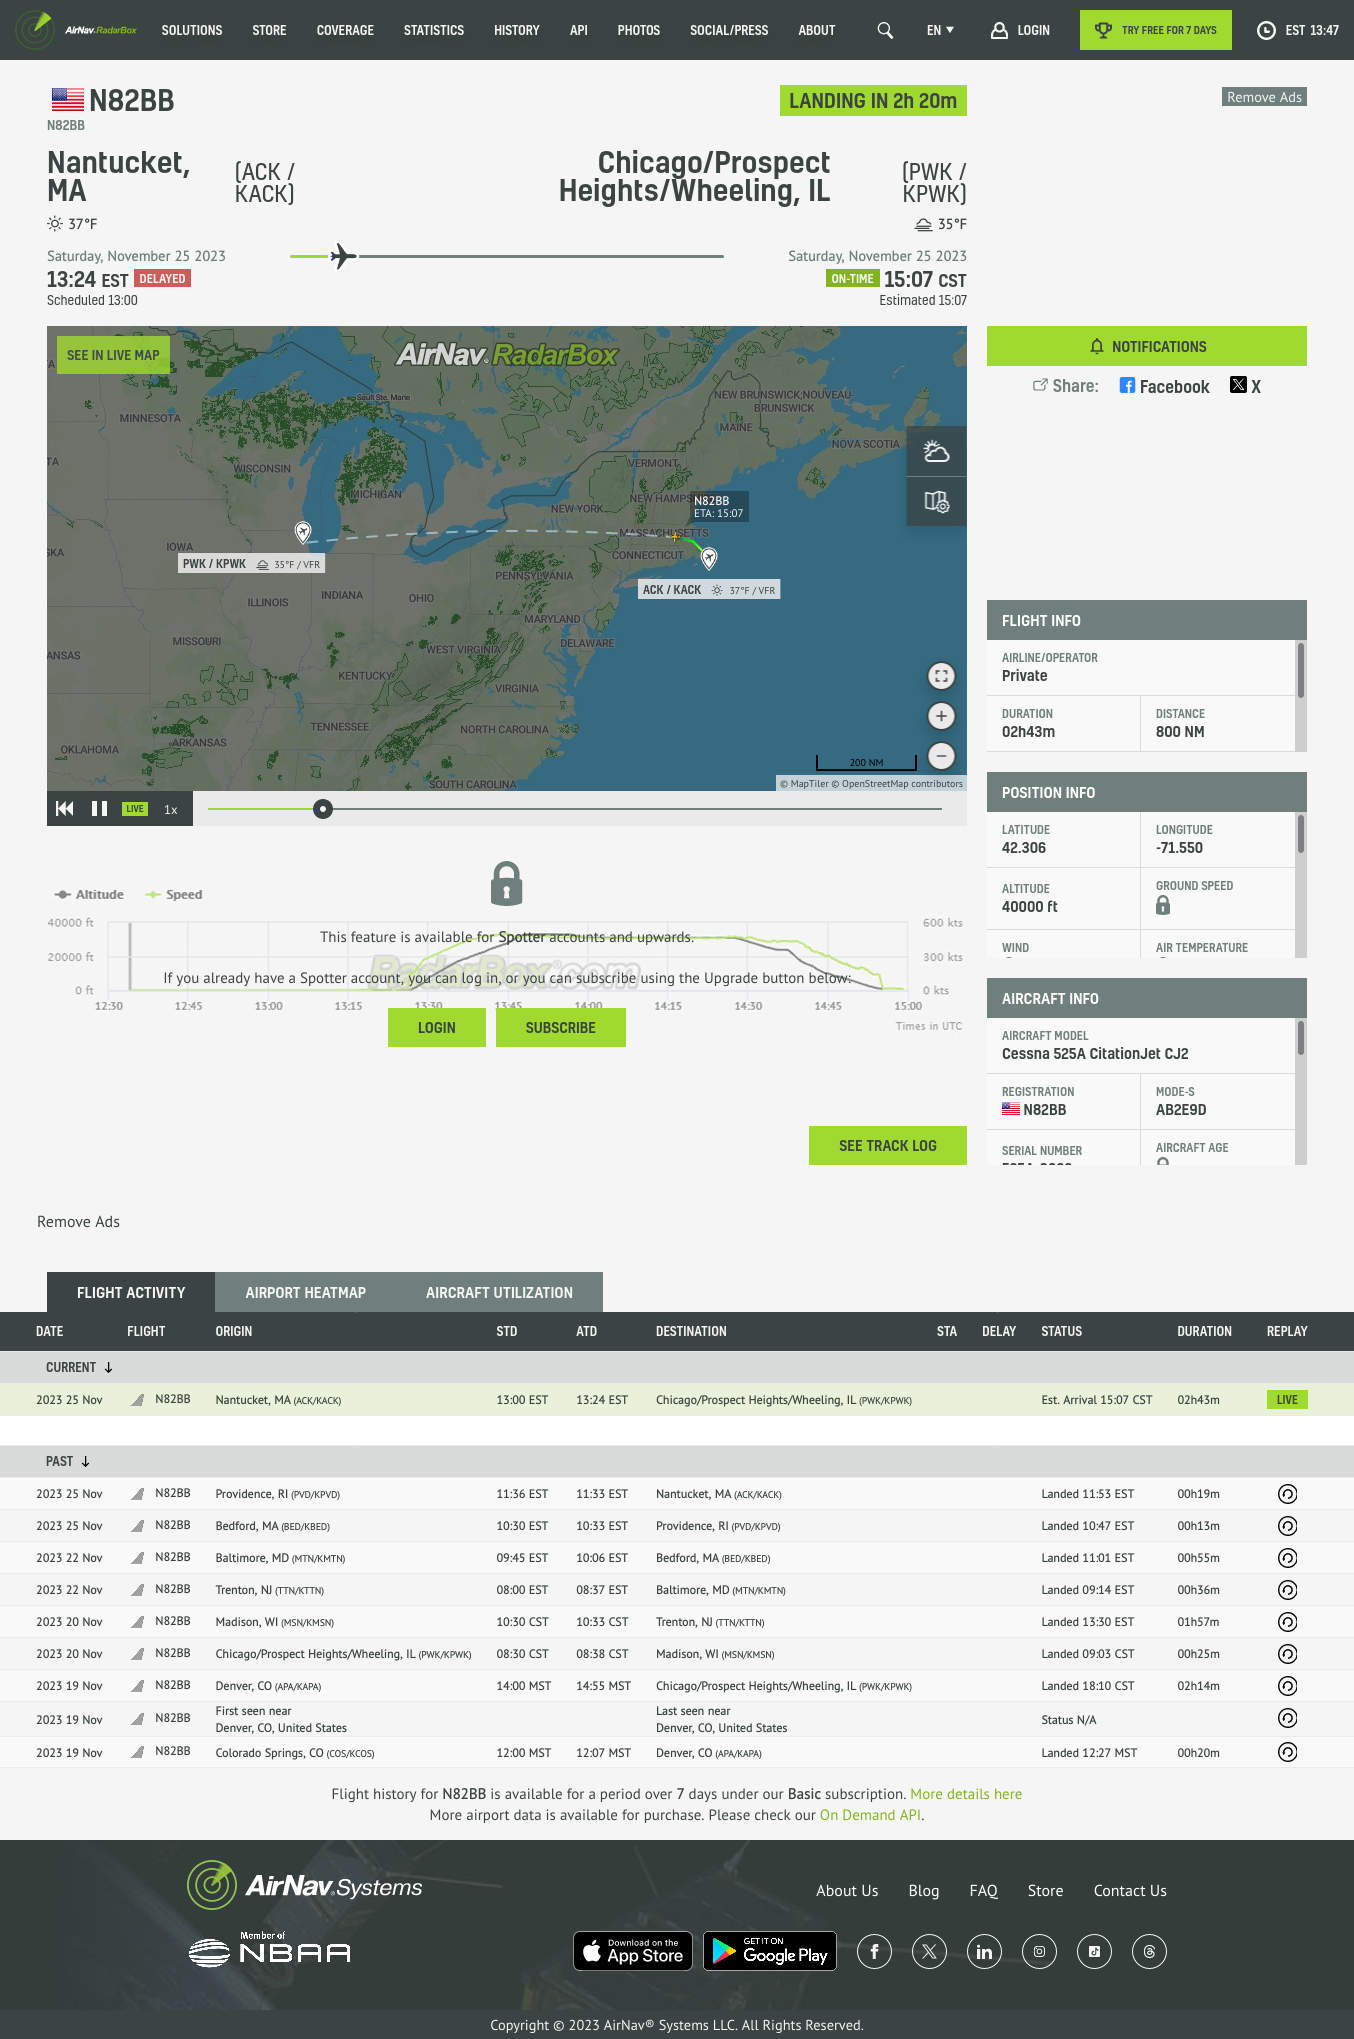Toggle the Speed series in chart legend

(x=174, y=894)
